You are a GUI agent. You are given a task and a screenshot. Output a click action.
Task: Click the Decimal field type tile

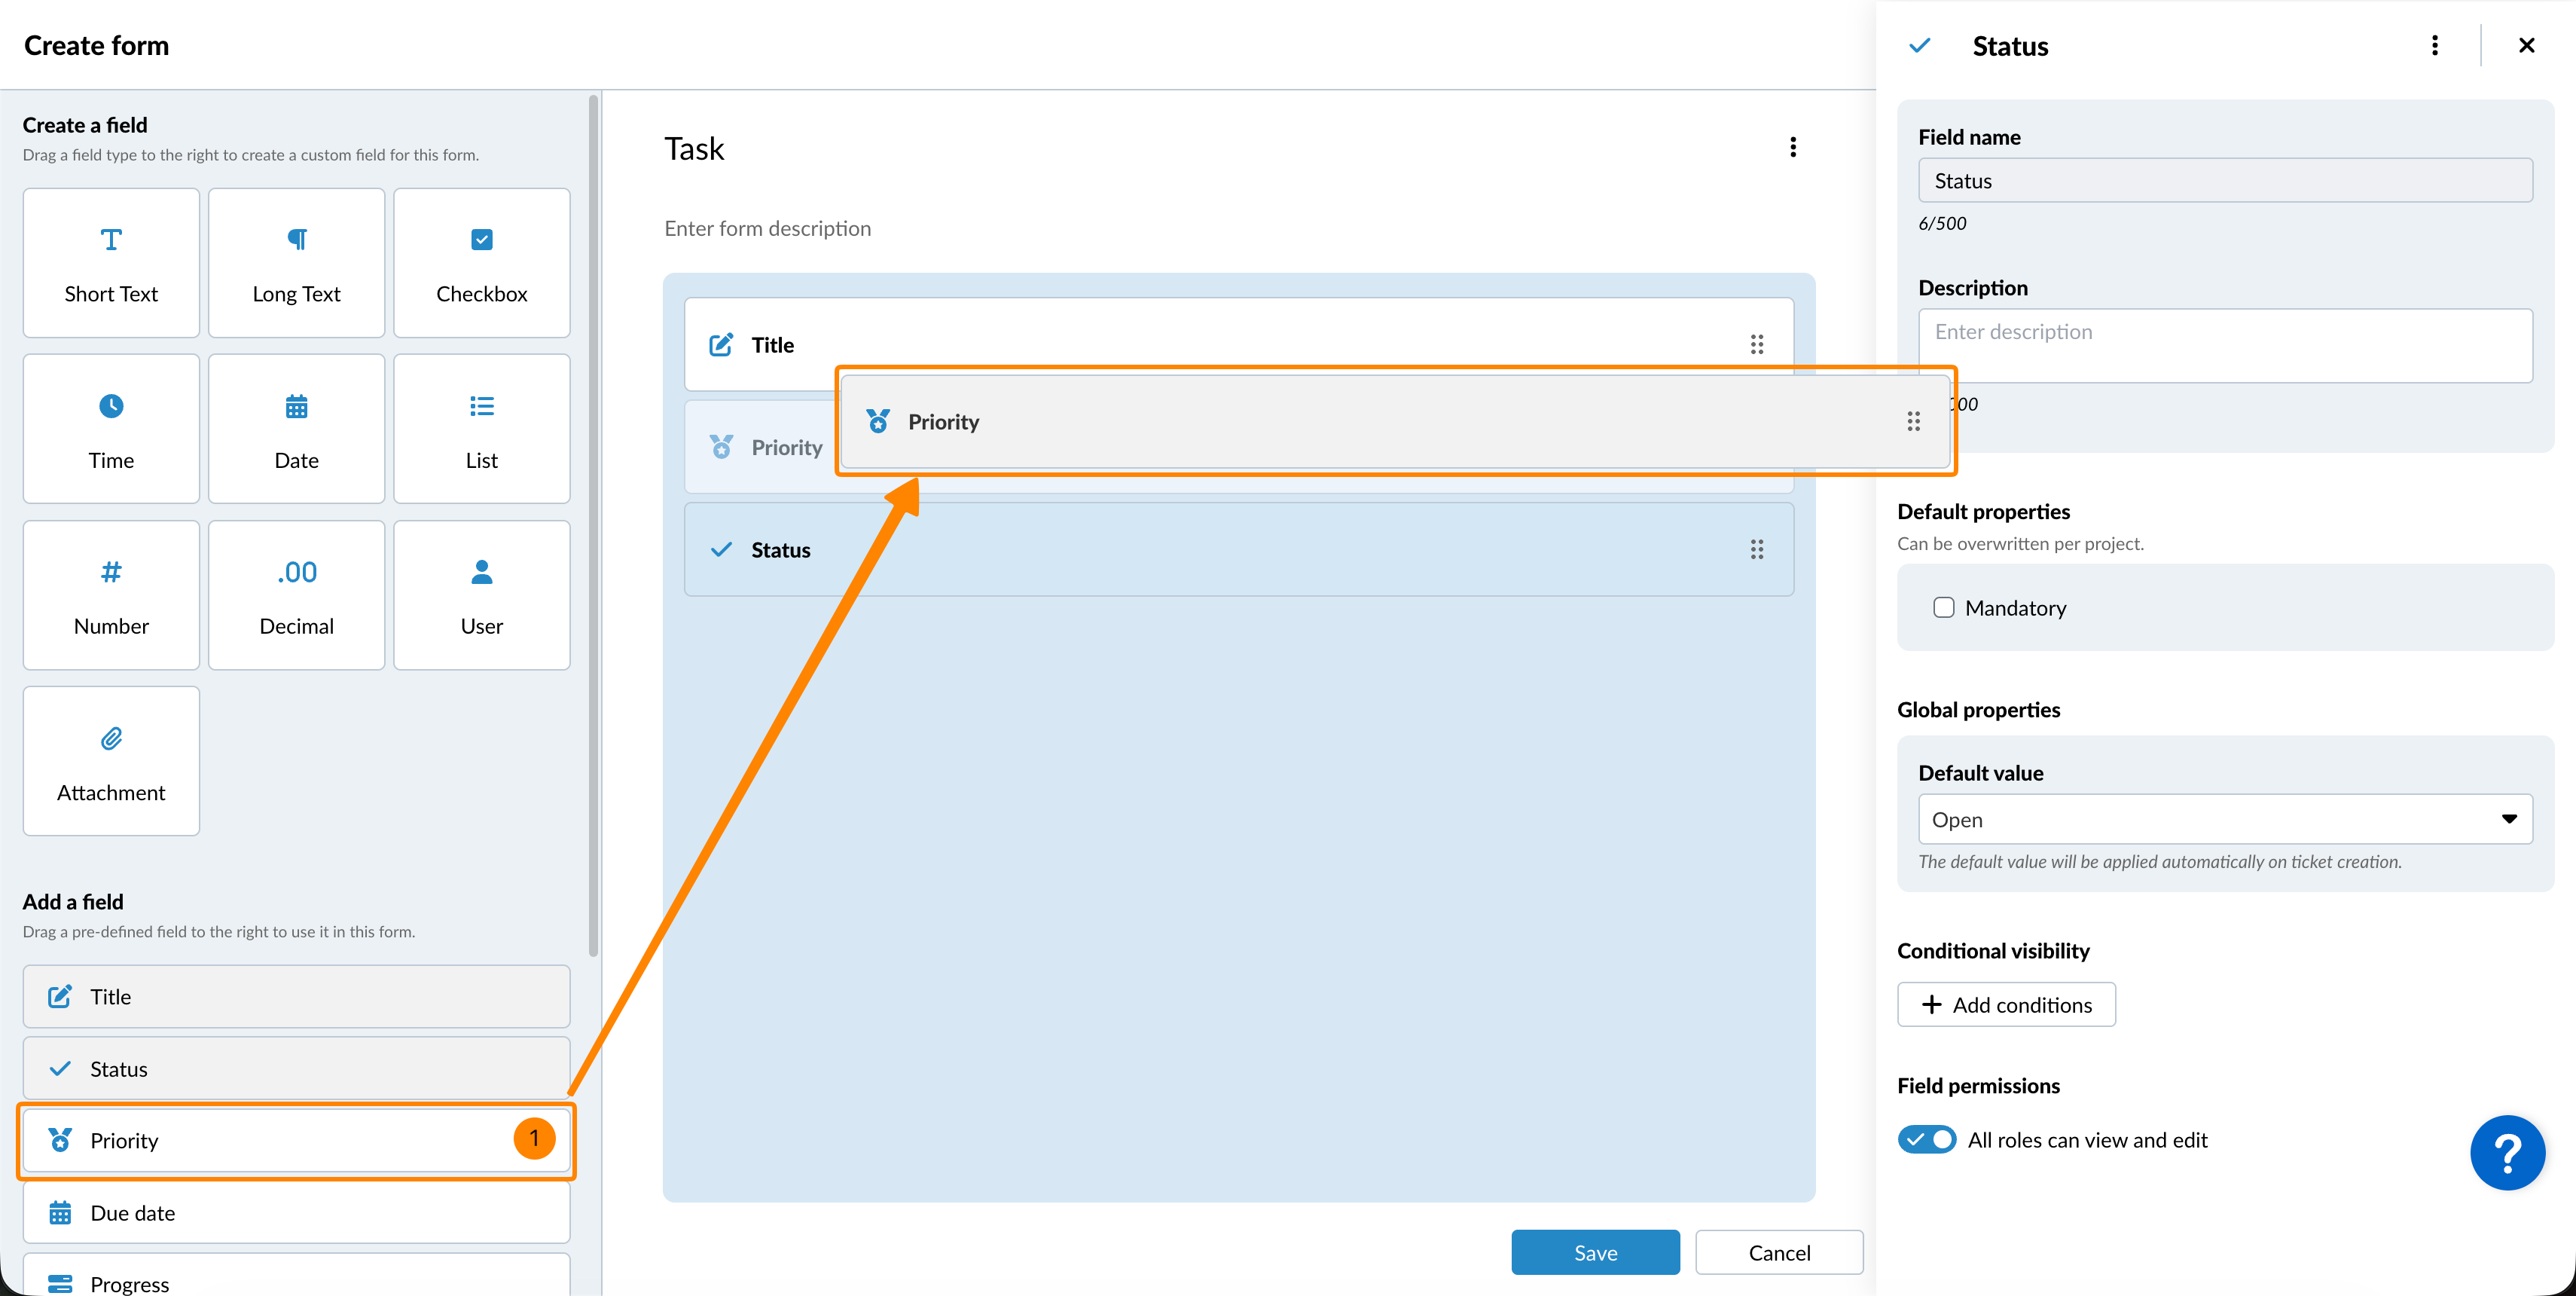[x=296, y=595]
